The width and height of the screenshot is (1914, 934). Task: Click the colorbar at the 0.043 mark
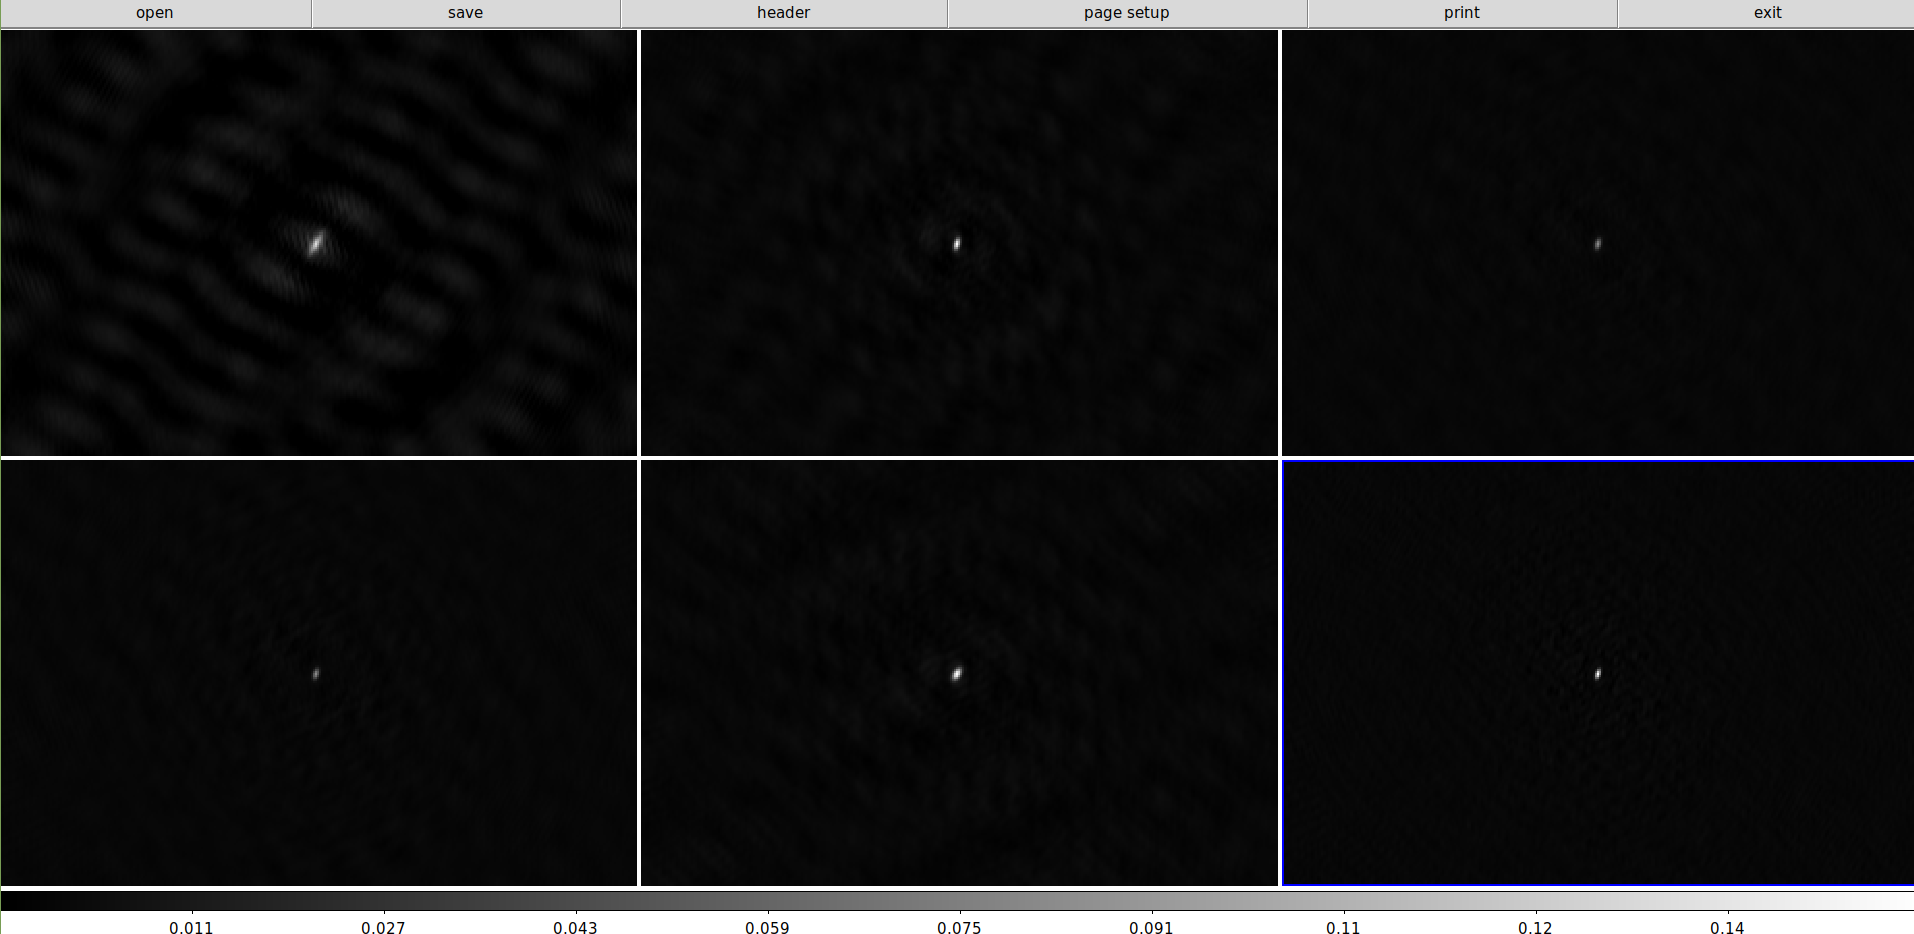575,901
